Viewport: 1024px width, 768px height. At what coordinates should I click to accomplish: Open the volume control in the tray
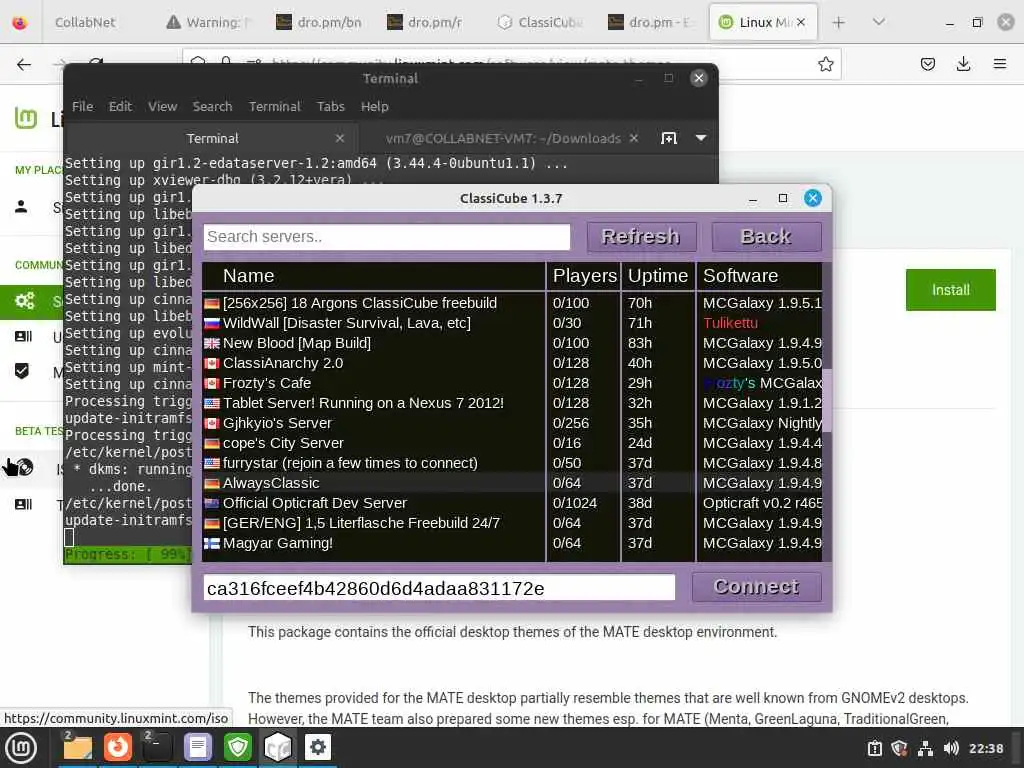(x=951, y=748)
